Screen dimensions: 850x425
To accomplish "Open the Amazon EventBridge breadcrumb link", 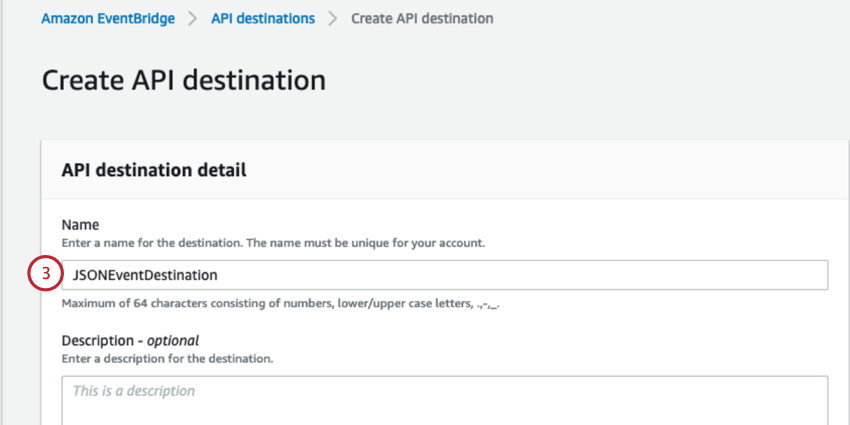I will pos(108,19).
